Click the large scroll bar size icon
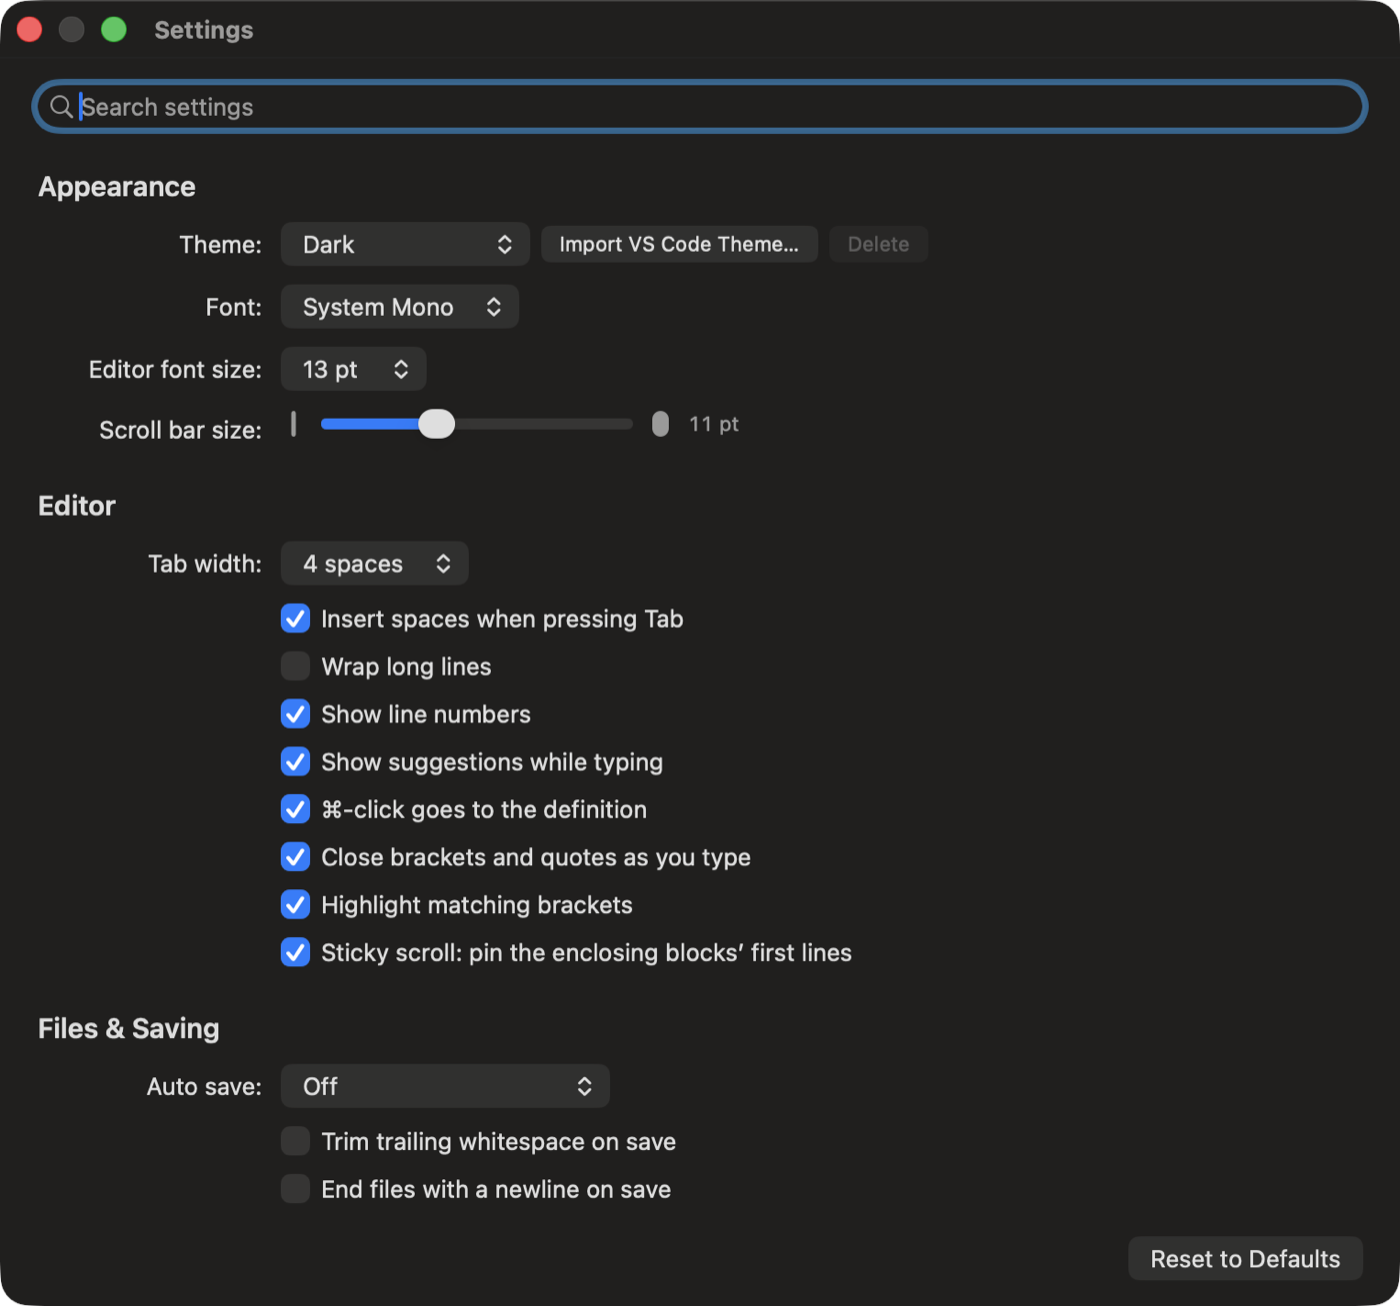The width and height of the screenshot is (1400, 1306). [x=660, y=424]
